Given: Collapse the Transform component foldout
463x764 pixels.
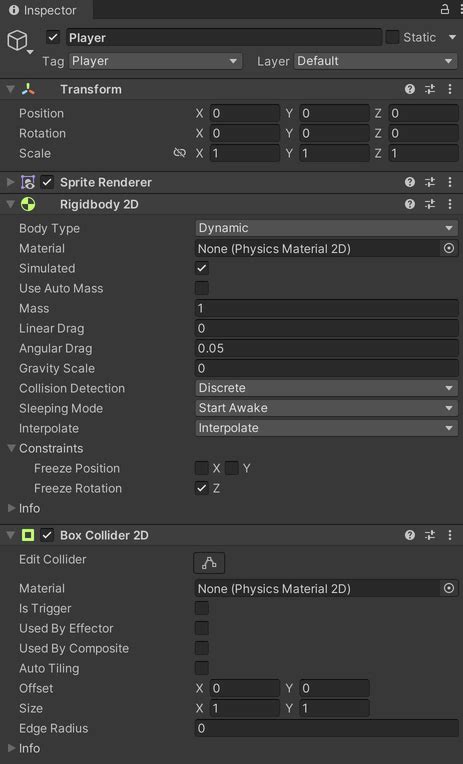Looking at the screenshot, I should [10, 89].
